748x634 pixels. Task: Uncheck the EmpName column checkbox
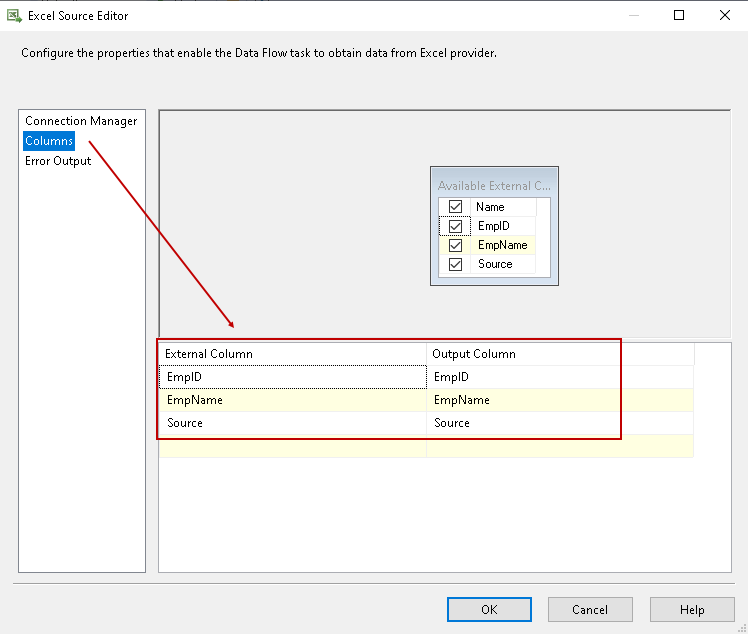click(x=456, y=245)
